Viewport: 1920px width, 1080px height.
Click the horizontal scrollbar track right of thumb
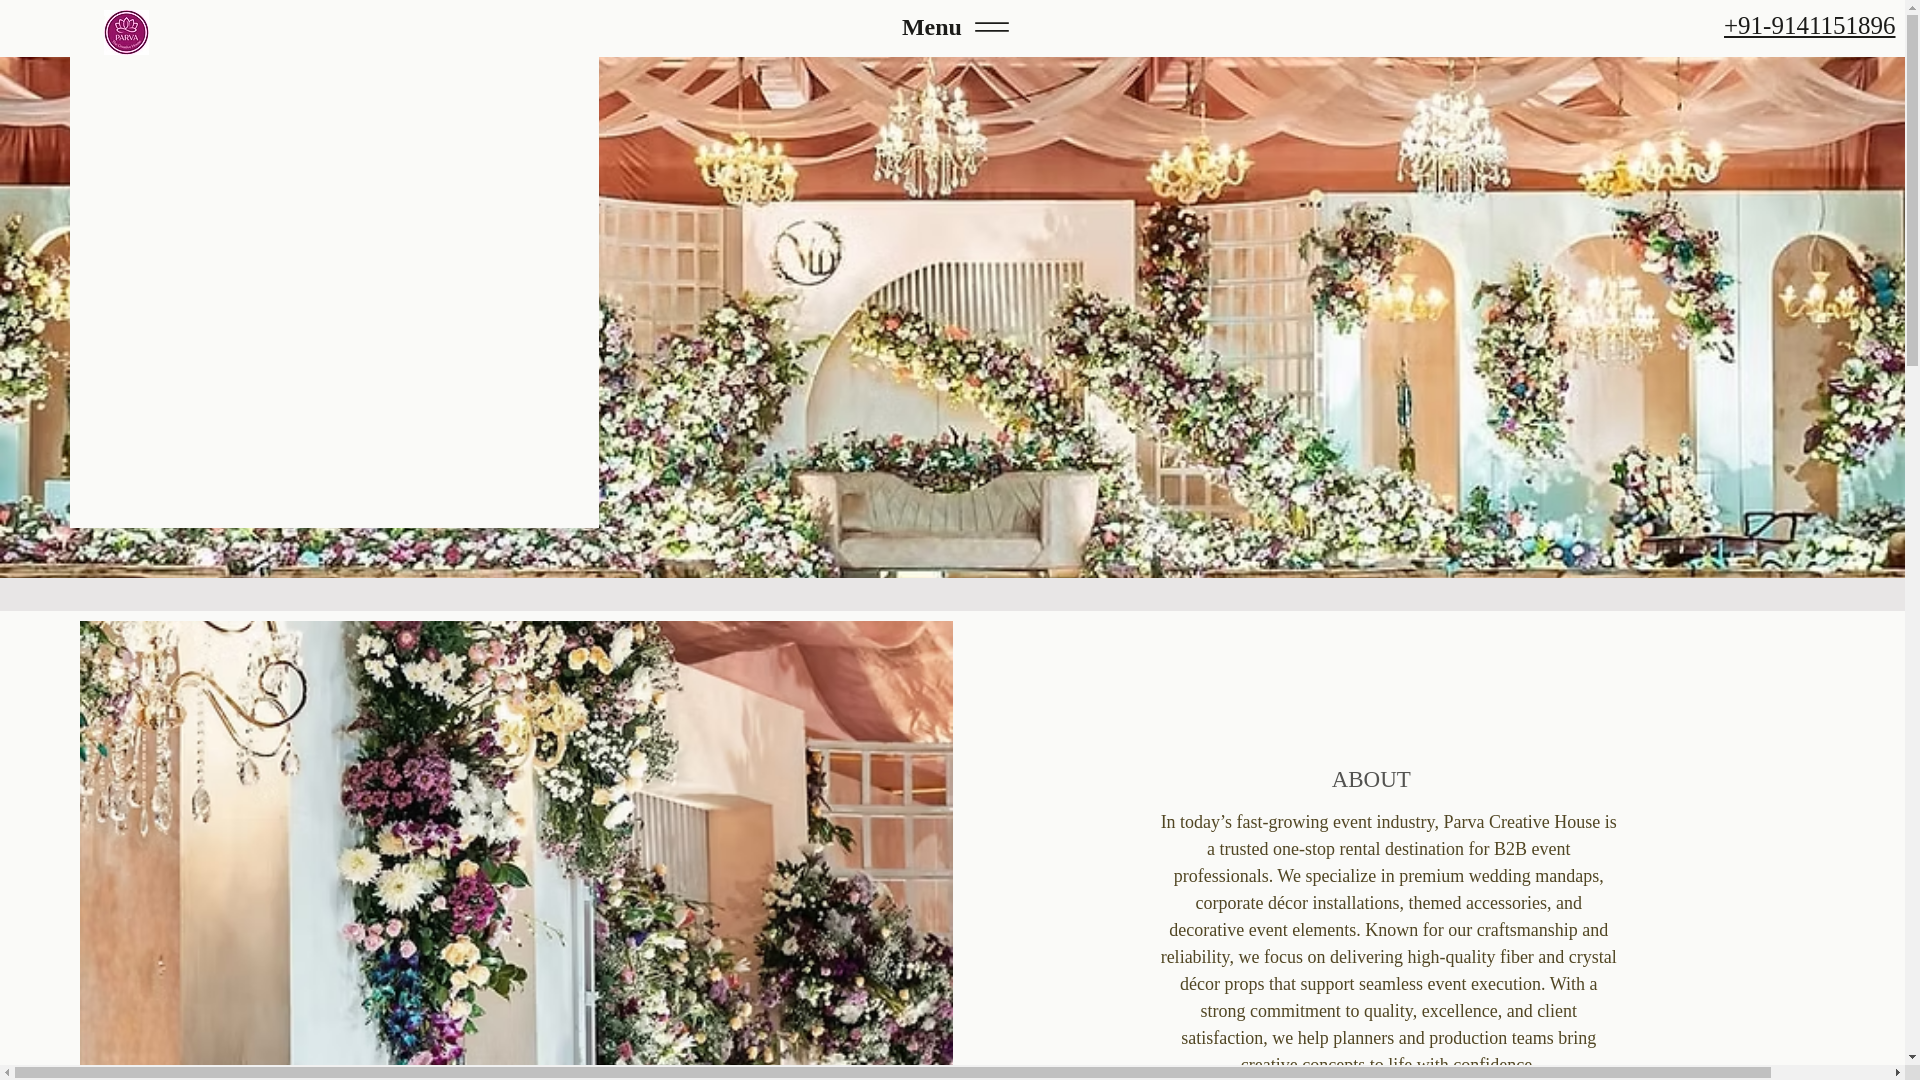(x=1830, y=1073)
